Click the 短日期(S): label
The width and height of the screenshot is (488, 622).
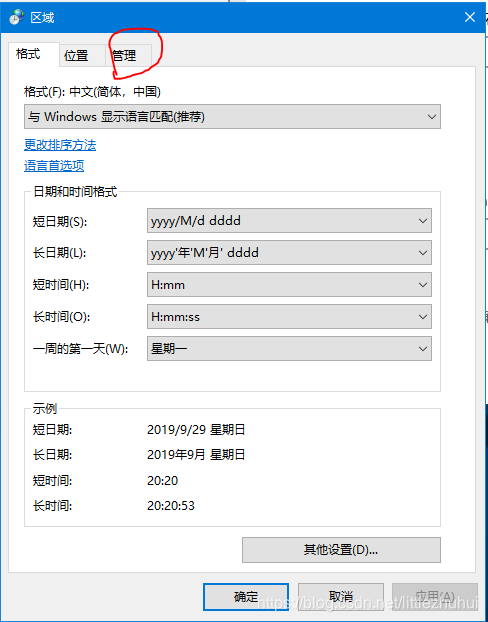[60, 222]
